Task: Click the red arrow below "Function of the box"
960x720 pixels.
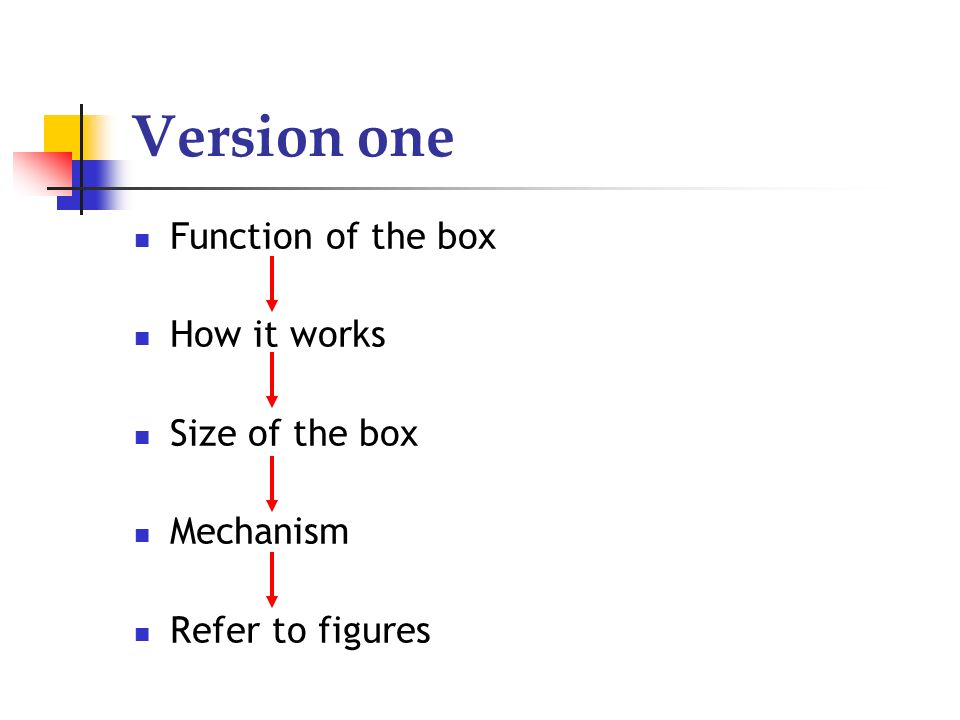Action: [x=272, y=283]
